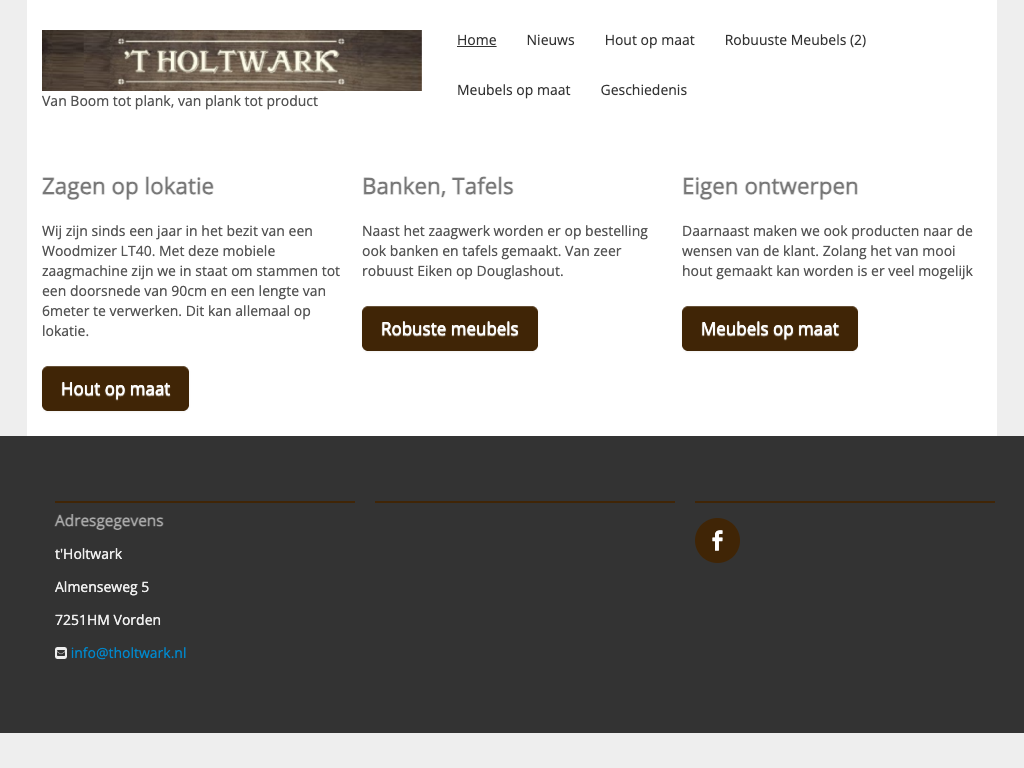This screenshot has width=1024, height=768.
Task: Go to the Nieuws page in navigation
Action: (550, 40)
